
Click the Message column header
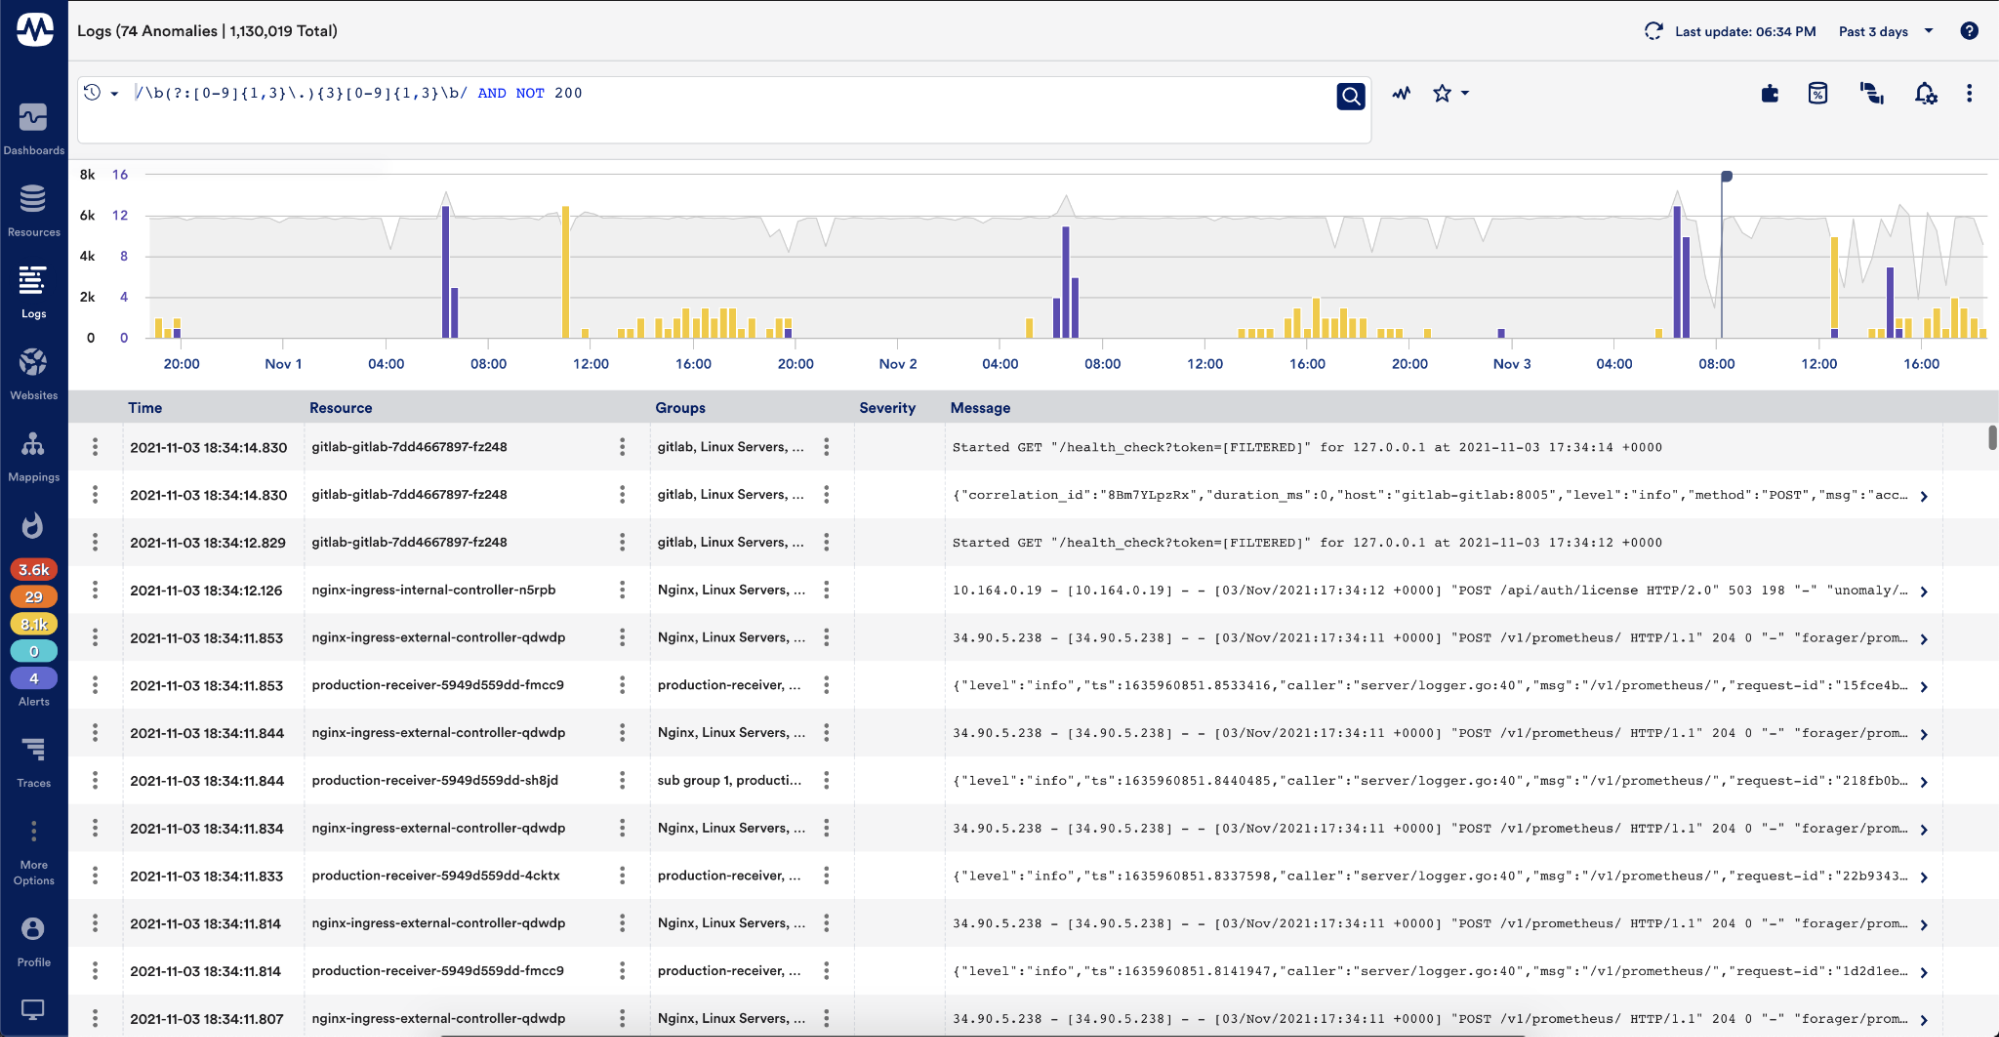(980, 408)
